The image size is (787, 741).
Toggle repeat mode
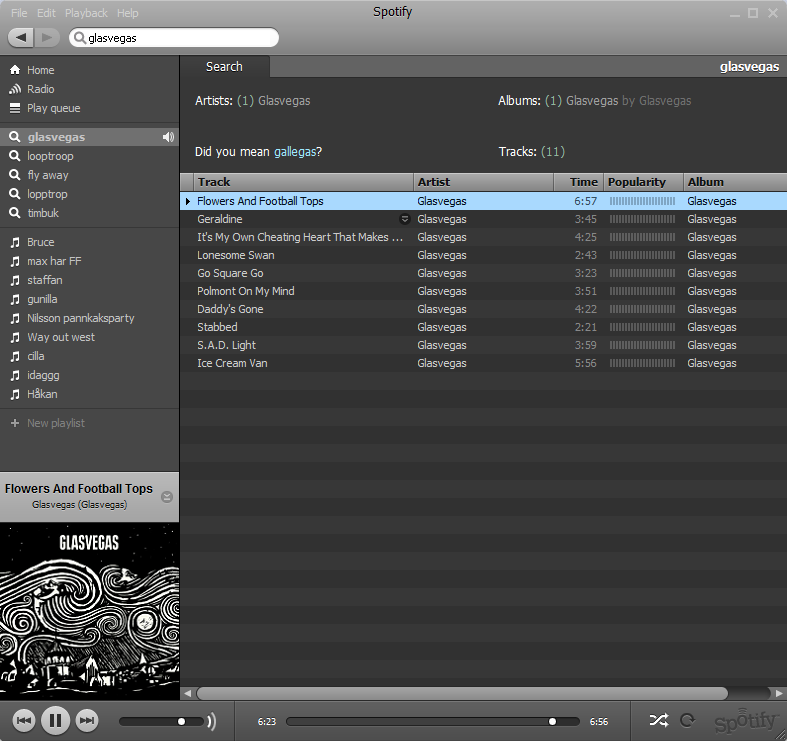coord(687,720)
